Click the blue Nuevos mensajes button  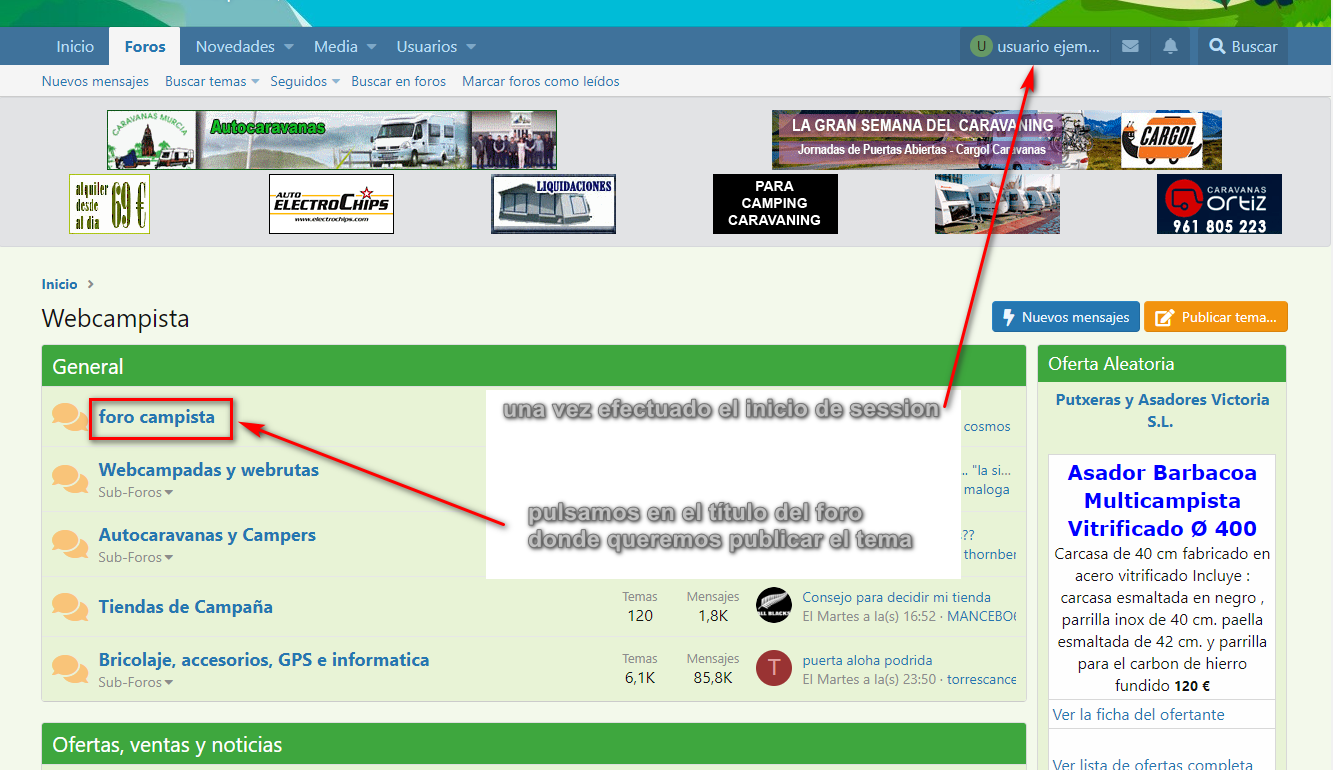coord(1065,317)
